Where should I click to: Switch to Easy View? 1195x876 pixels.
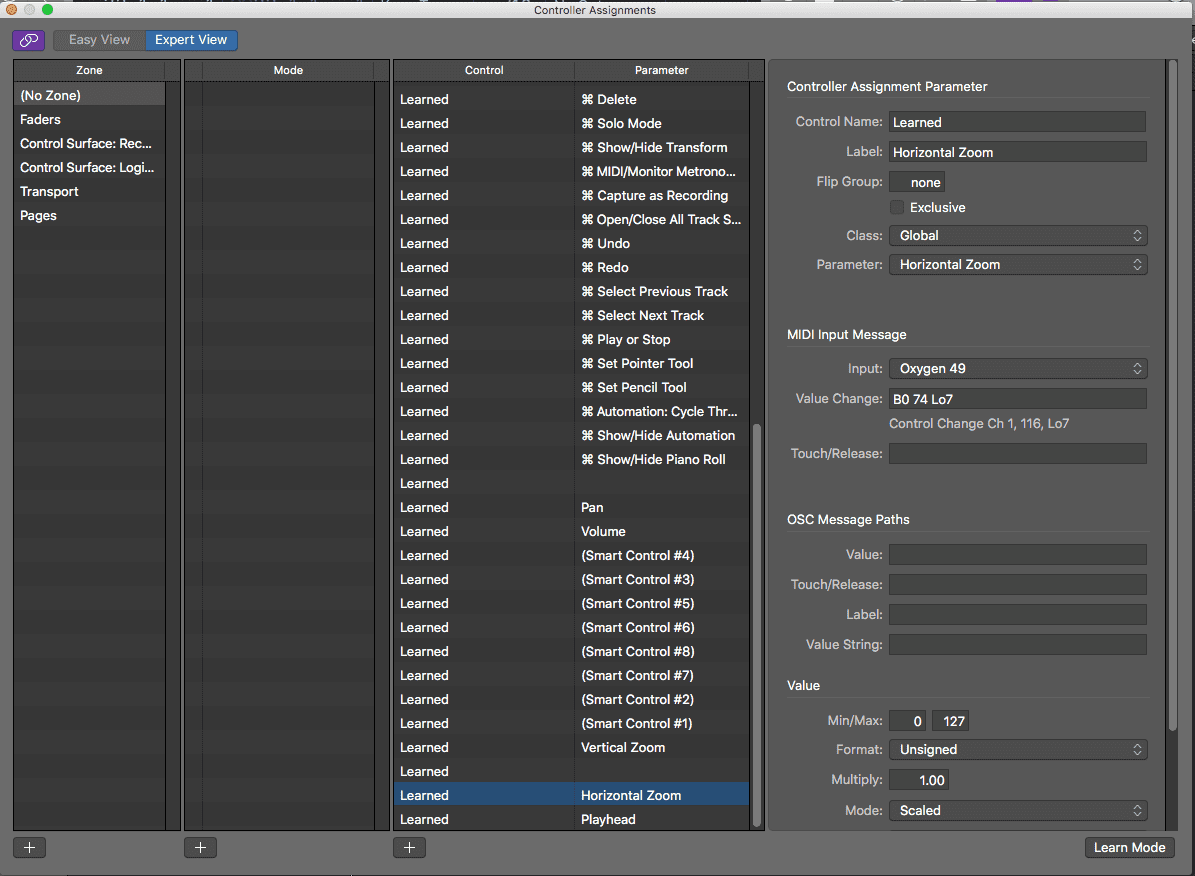pyautogui.click(x=99, y=40)
